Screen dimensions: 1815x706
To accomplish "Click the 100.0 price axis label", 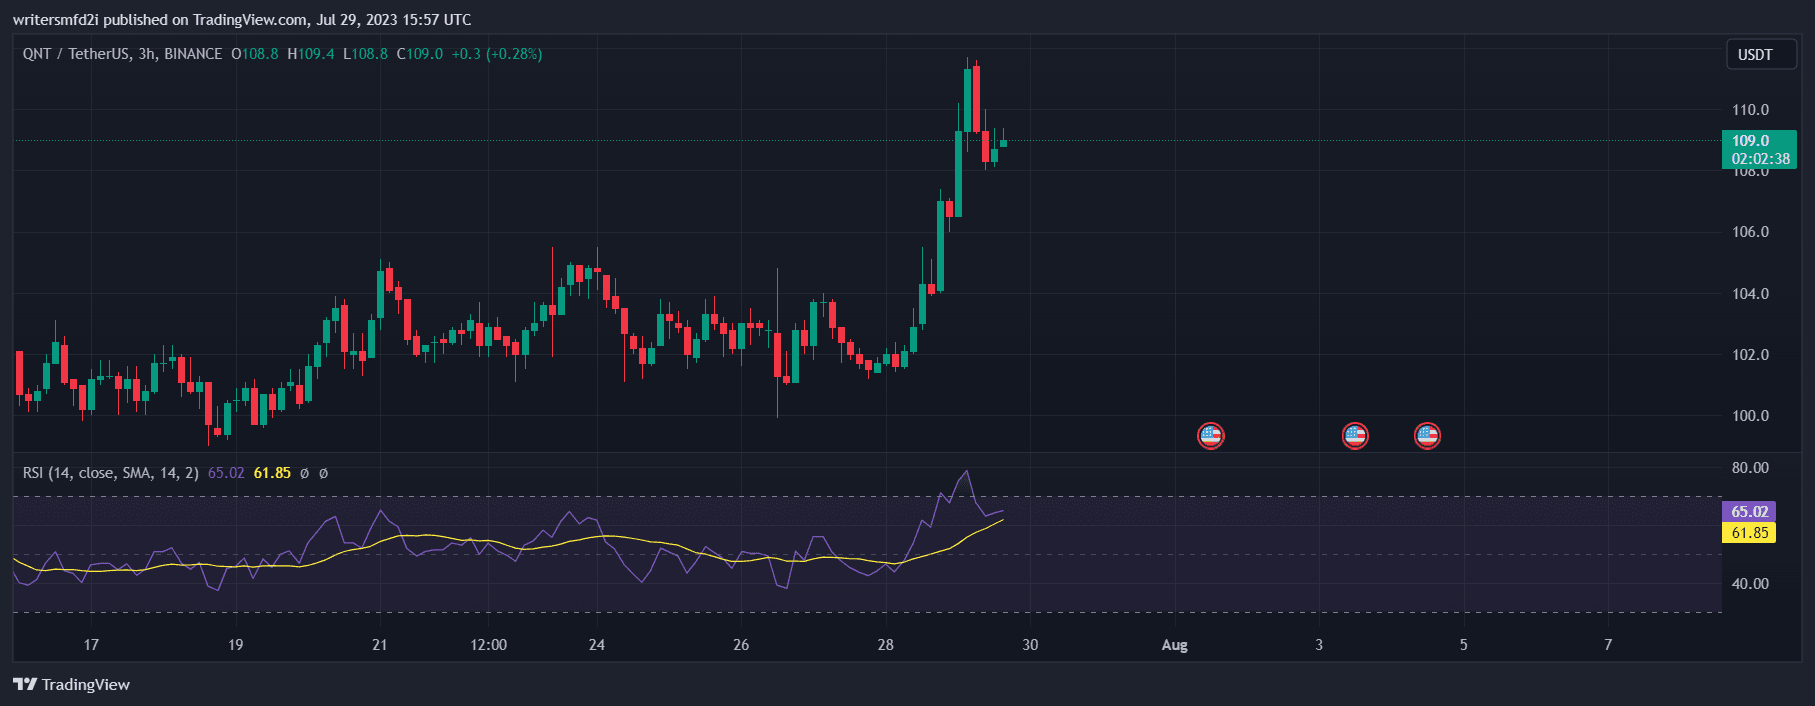I will 1750,416.
